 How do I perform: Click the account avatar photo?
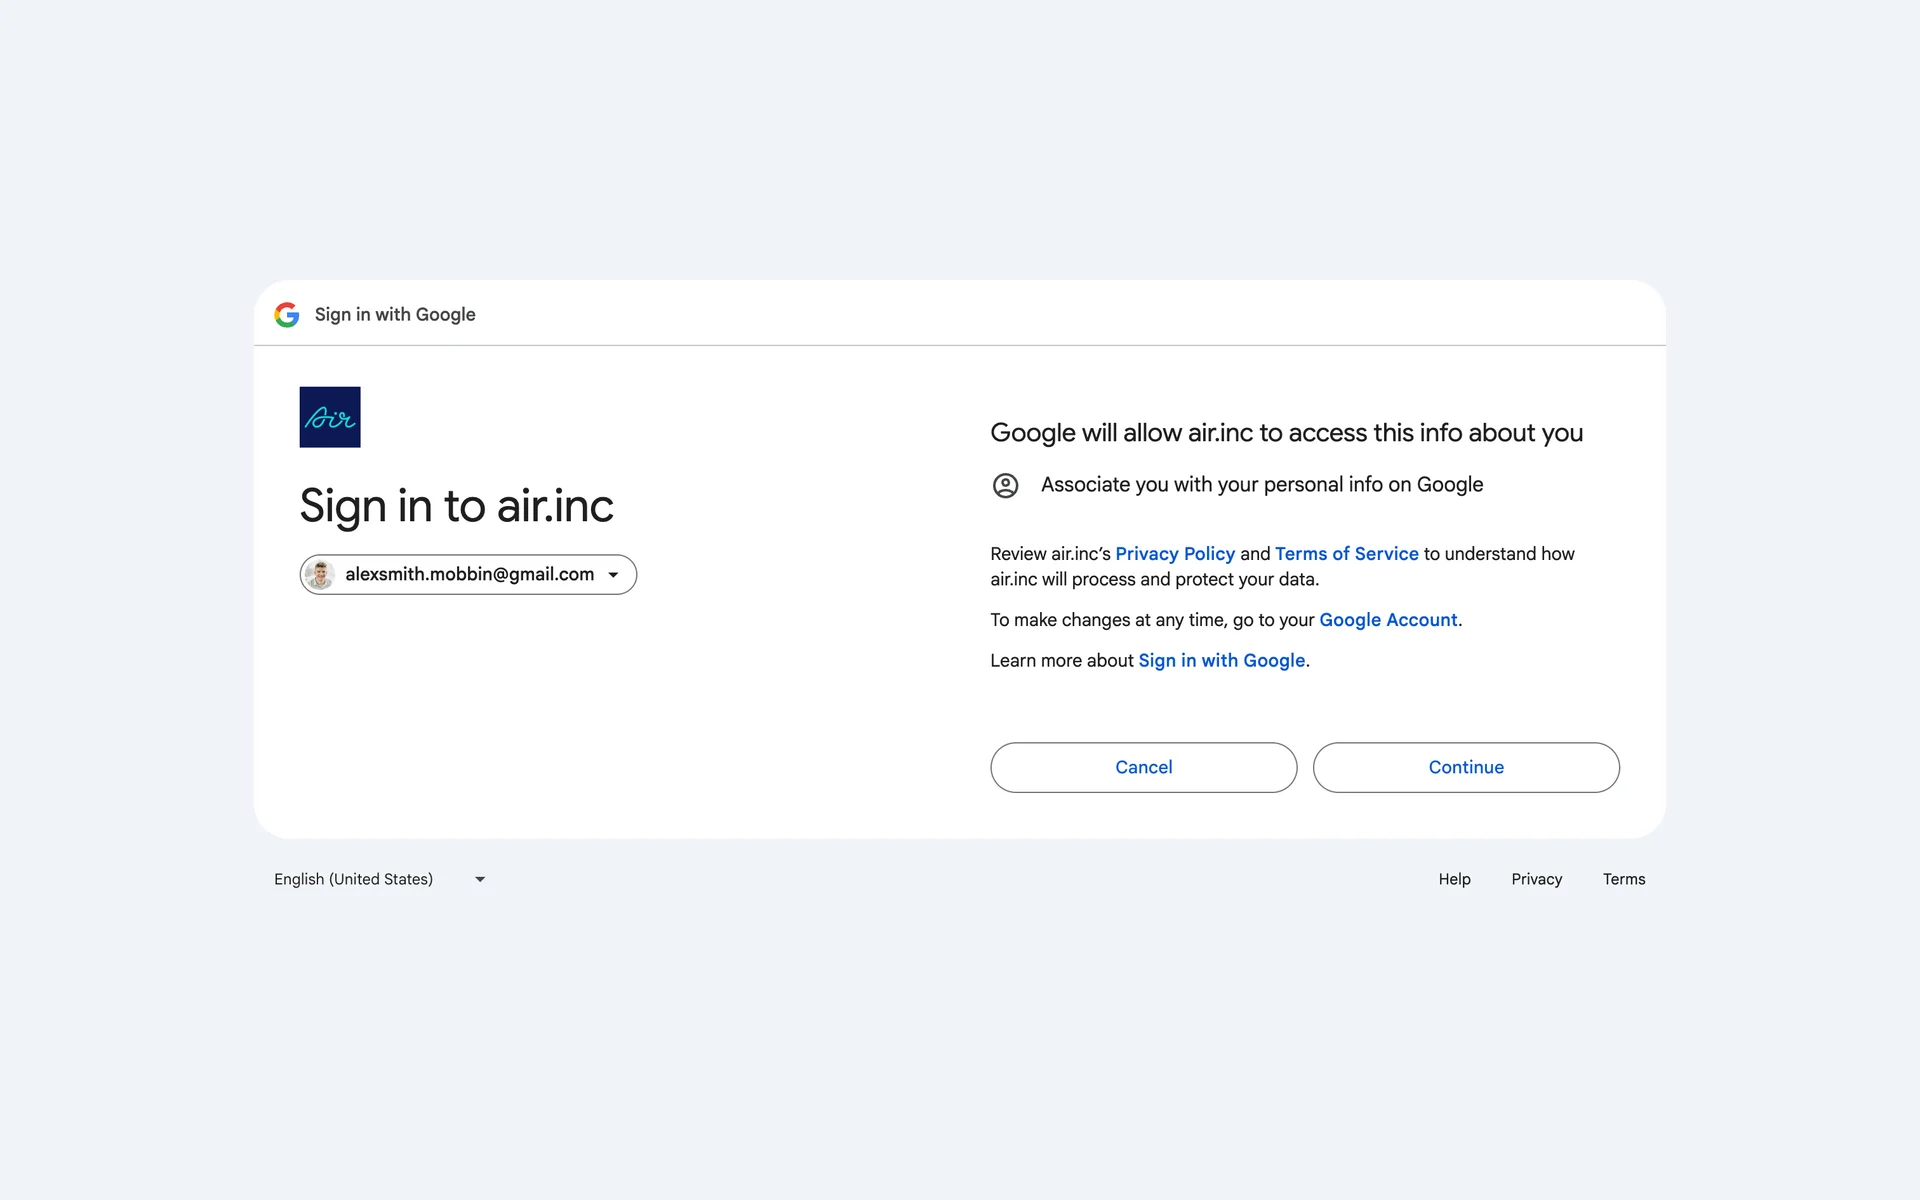(320, 575)
